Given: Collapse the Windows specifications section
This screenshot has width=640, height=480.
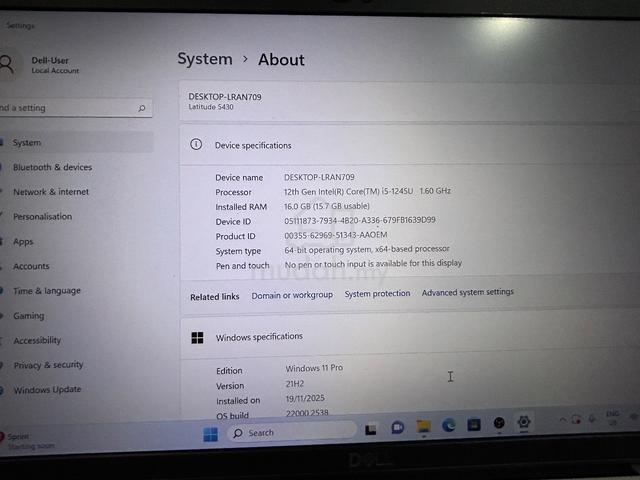Looking at the screenshot, I should pos(409,336).
